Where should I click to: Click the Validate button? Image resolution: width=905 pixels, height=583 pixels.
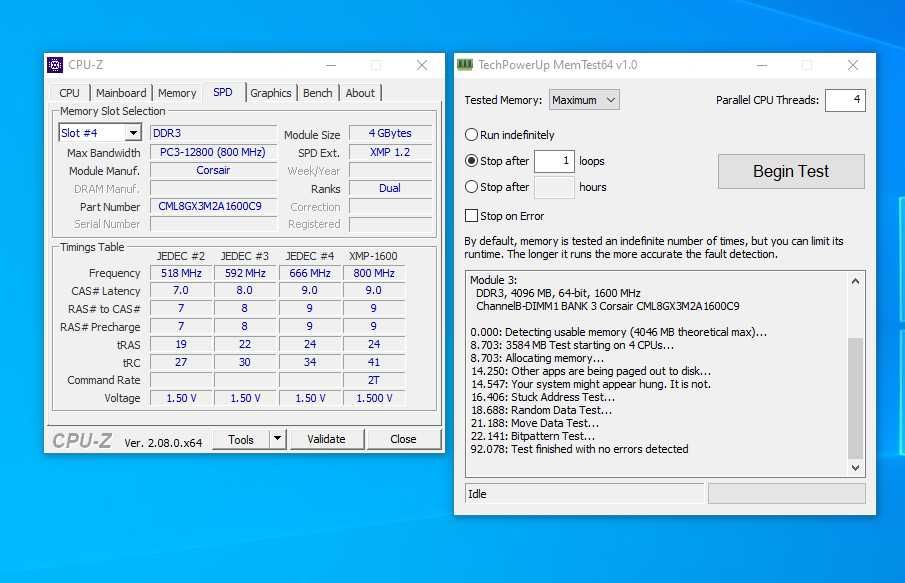326,439
